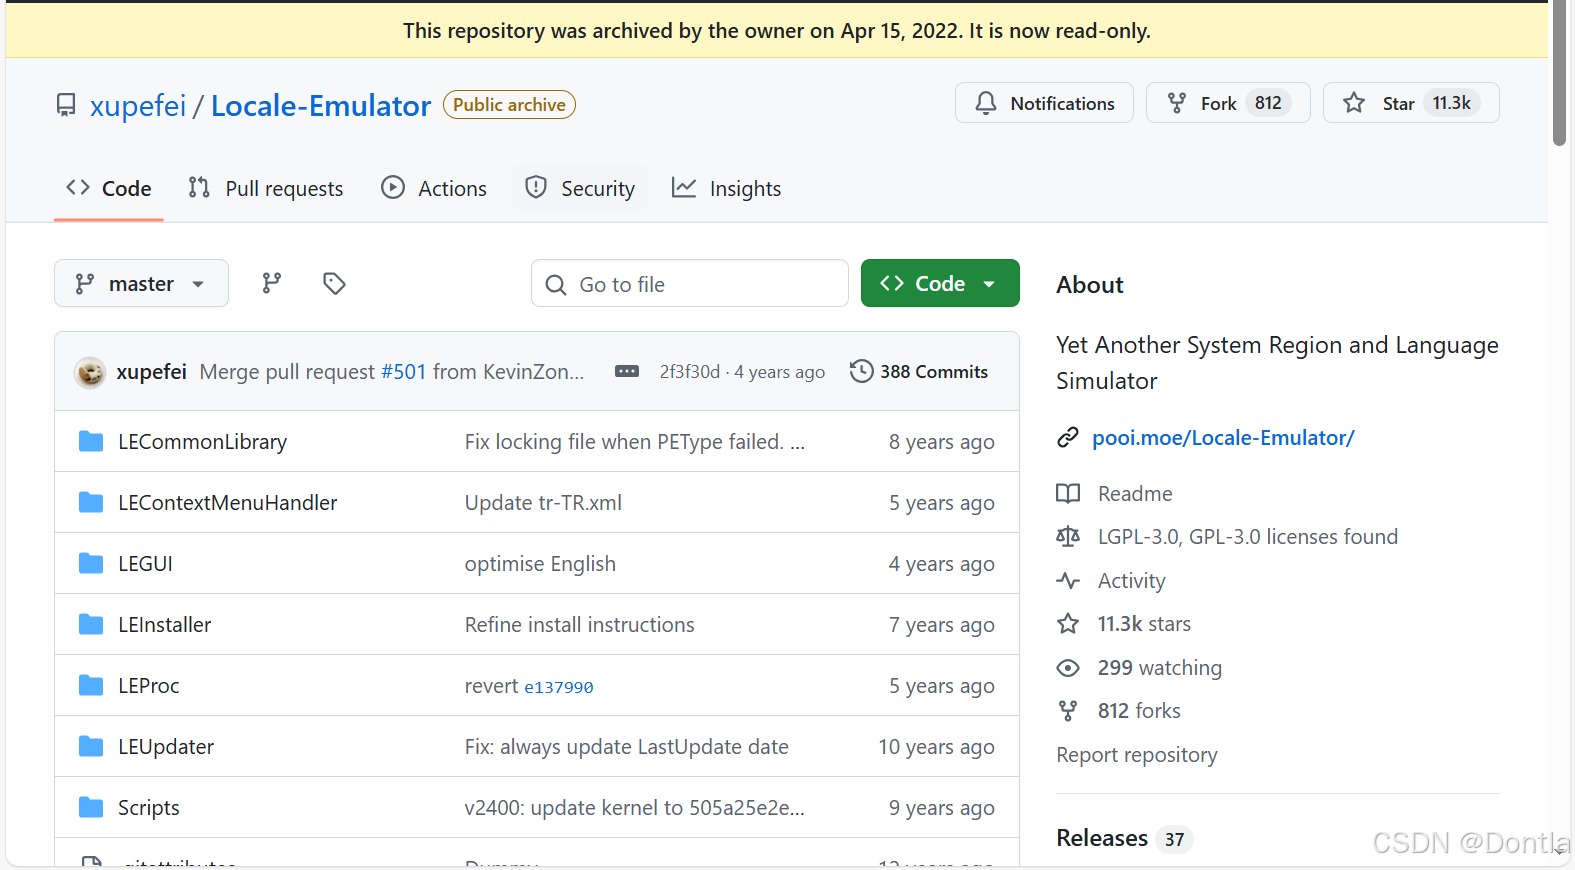Click the Star icon
Viewport: 1575px width, 870px height.
point(1354,103)
